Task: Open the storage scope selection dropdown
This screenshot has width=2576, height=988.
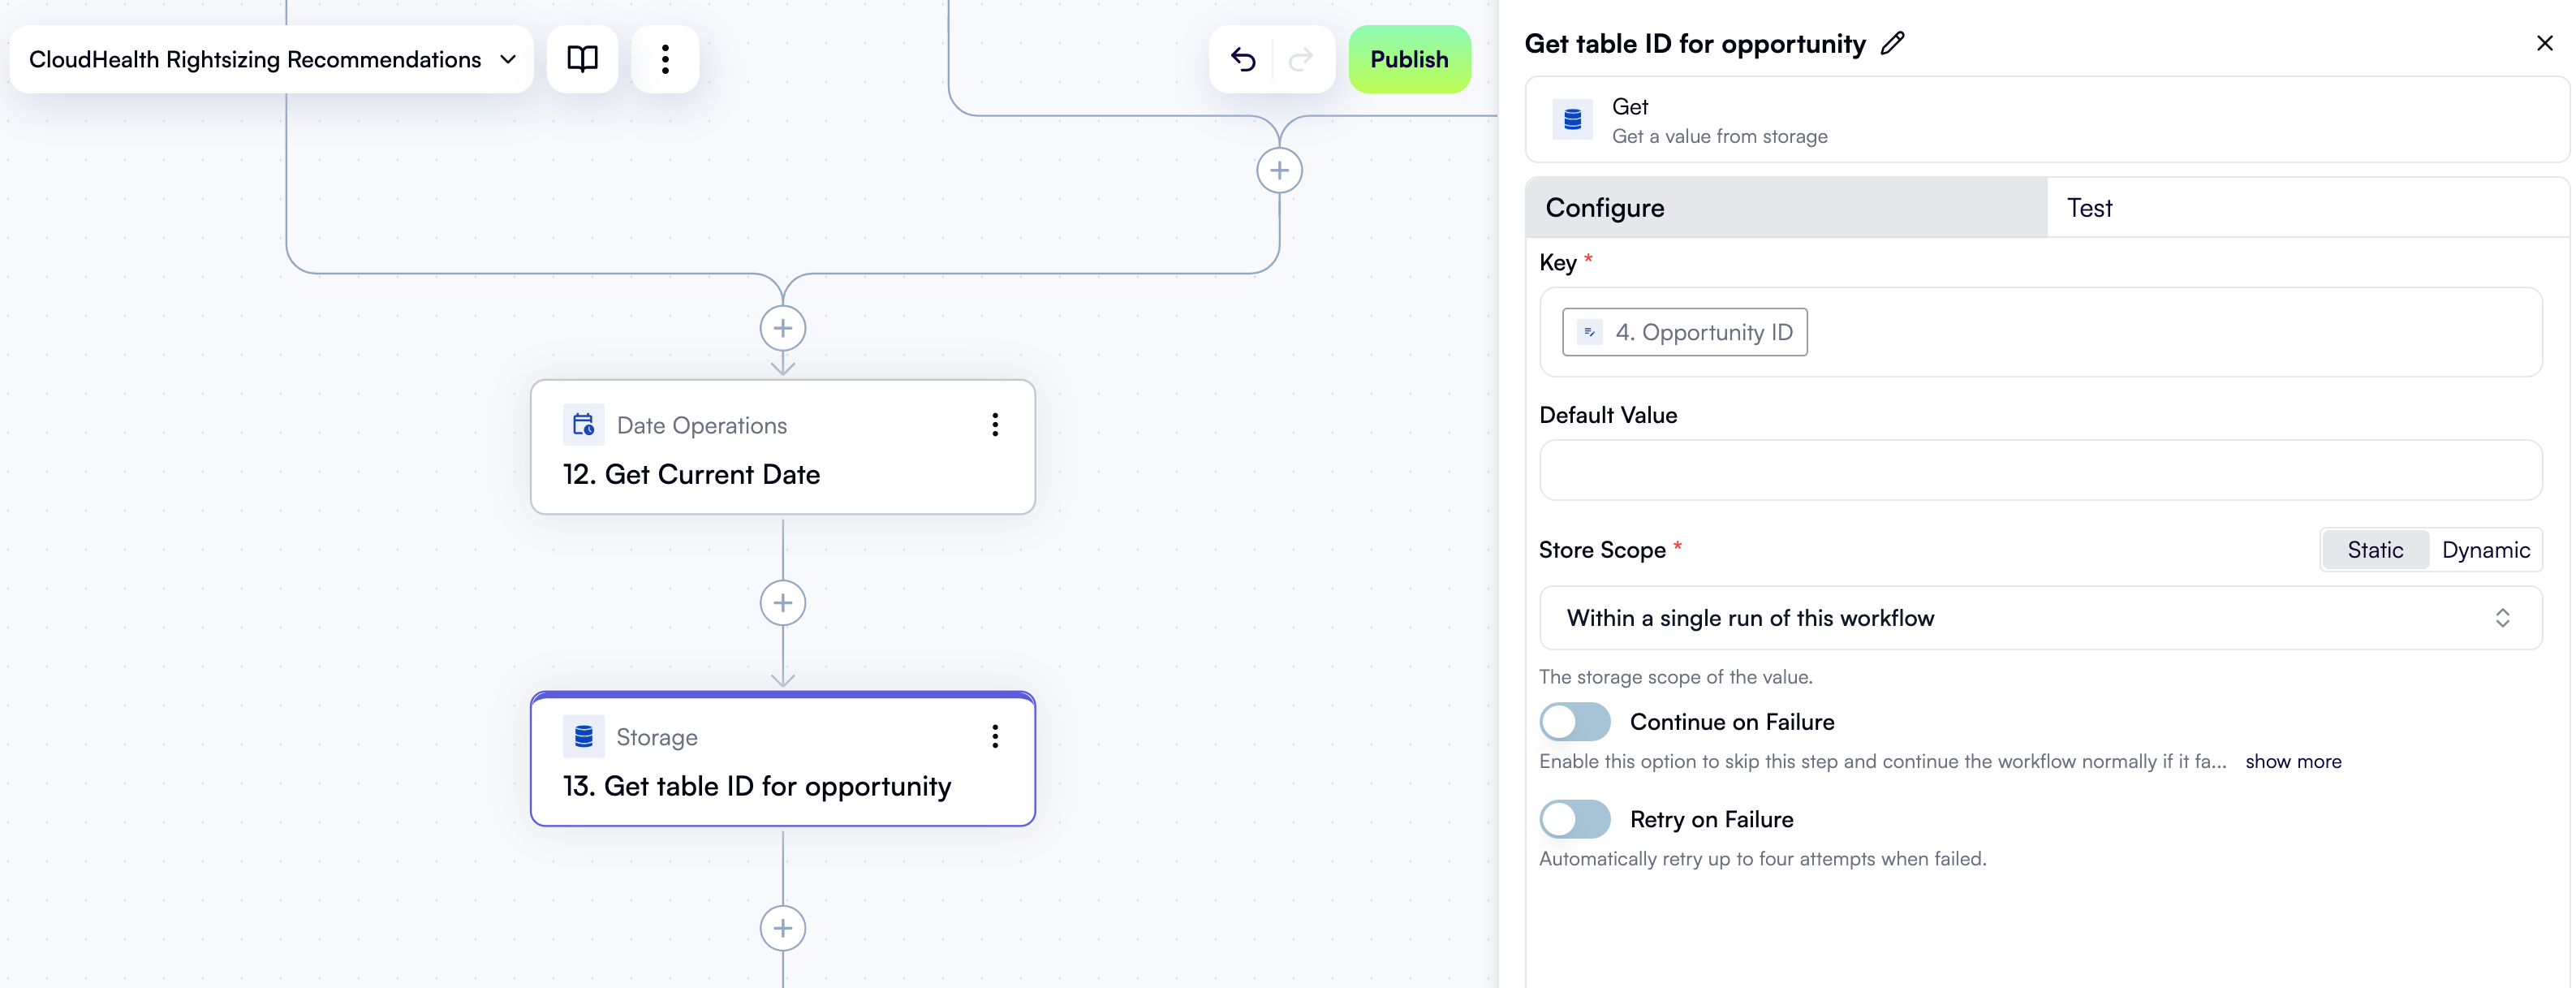Action: (2040, 618)
